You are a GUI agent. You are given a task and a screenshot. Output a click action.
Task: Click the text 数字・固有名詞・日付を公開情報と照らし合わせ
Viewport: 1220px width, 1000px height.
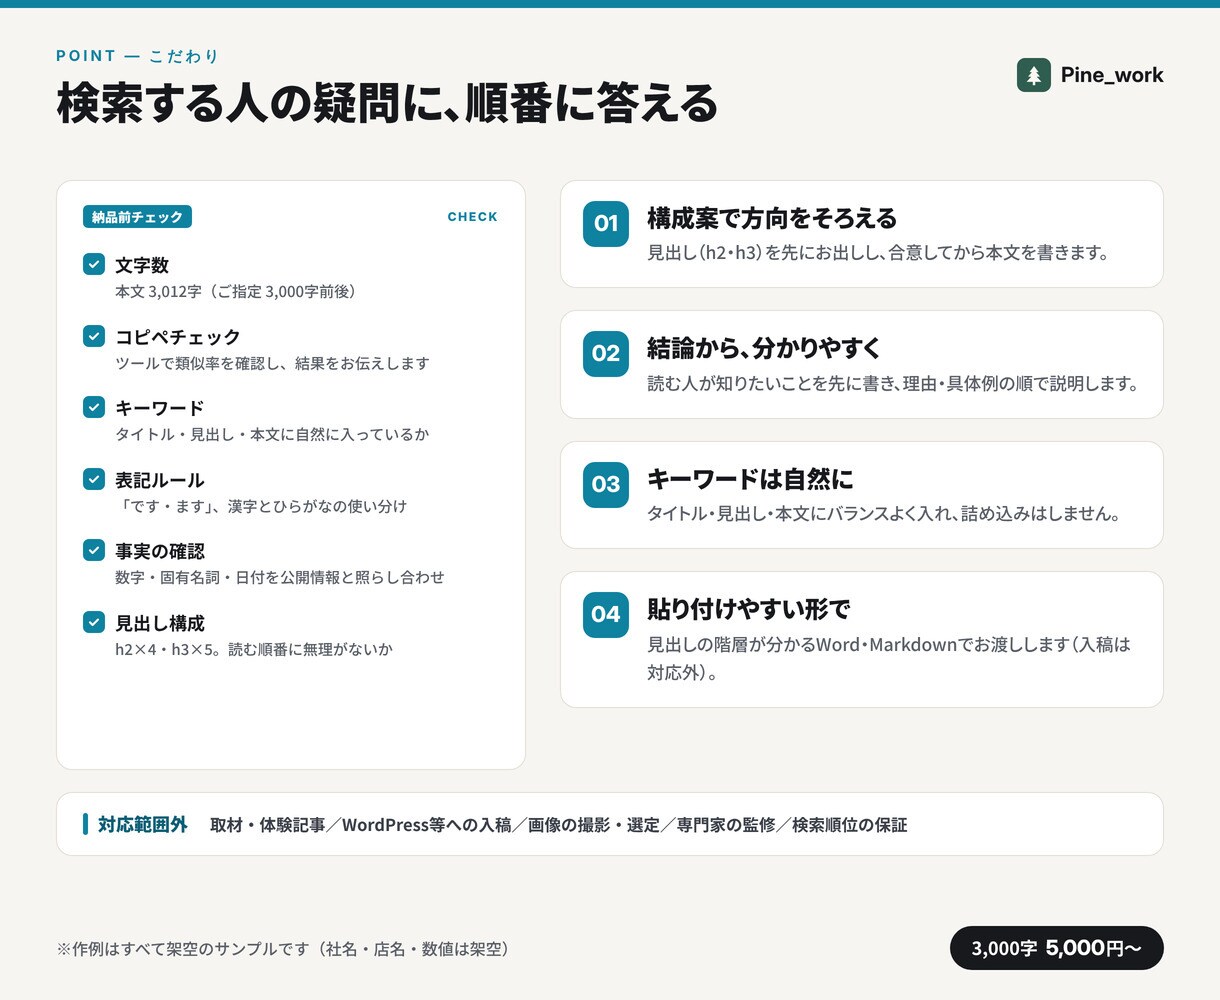[280, 577]
